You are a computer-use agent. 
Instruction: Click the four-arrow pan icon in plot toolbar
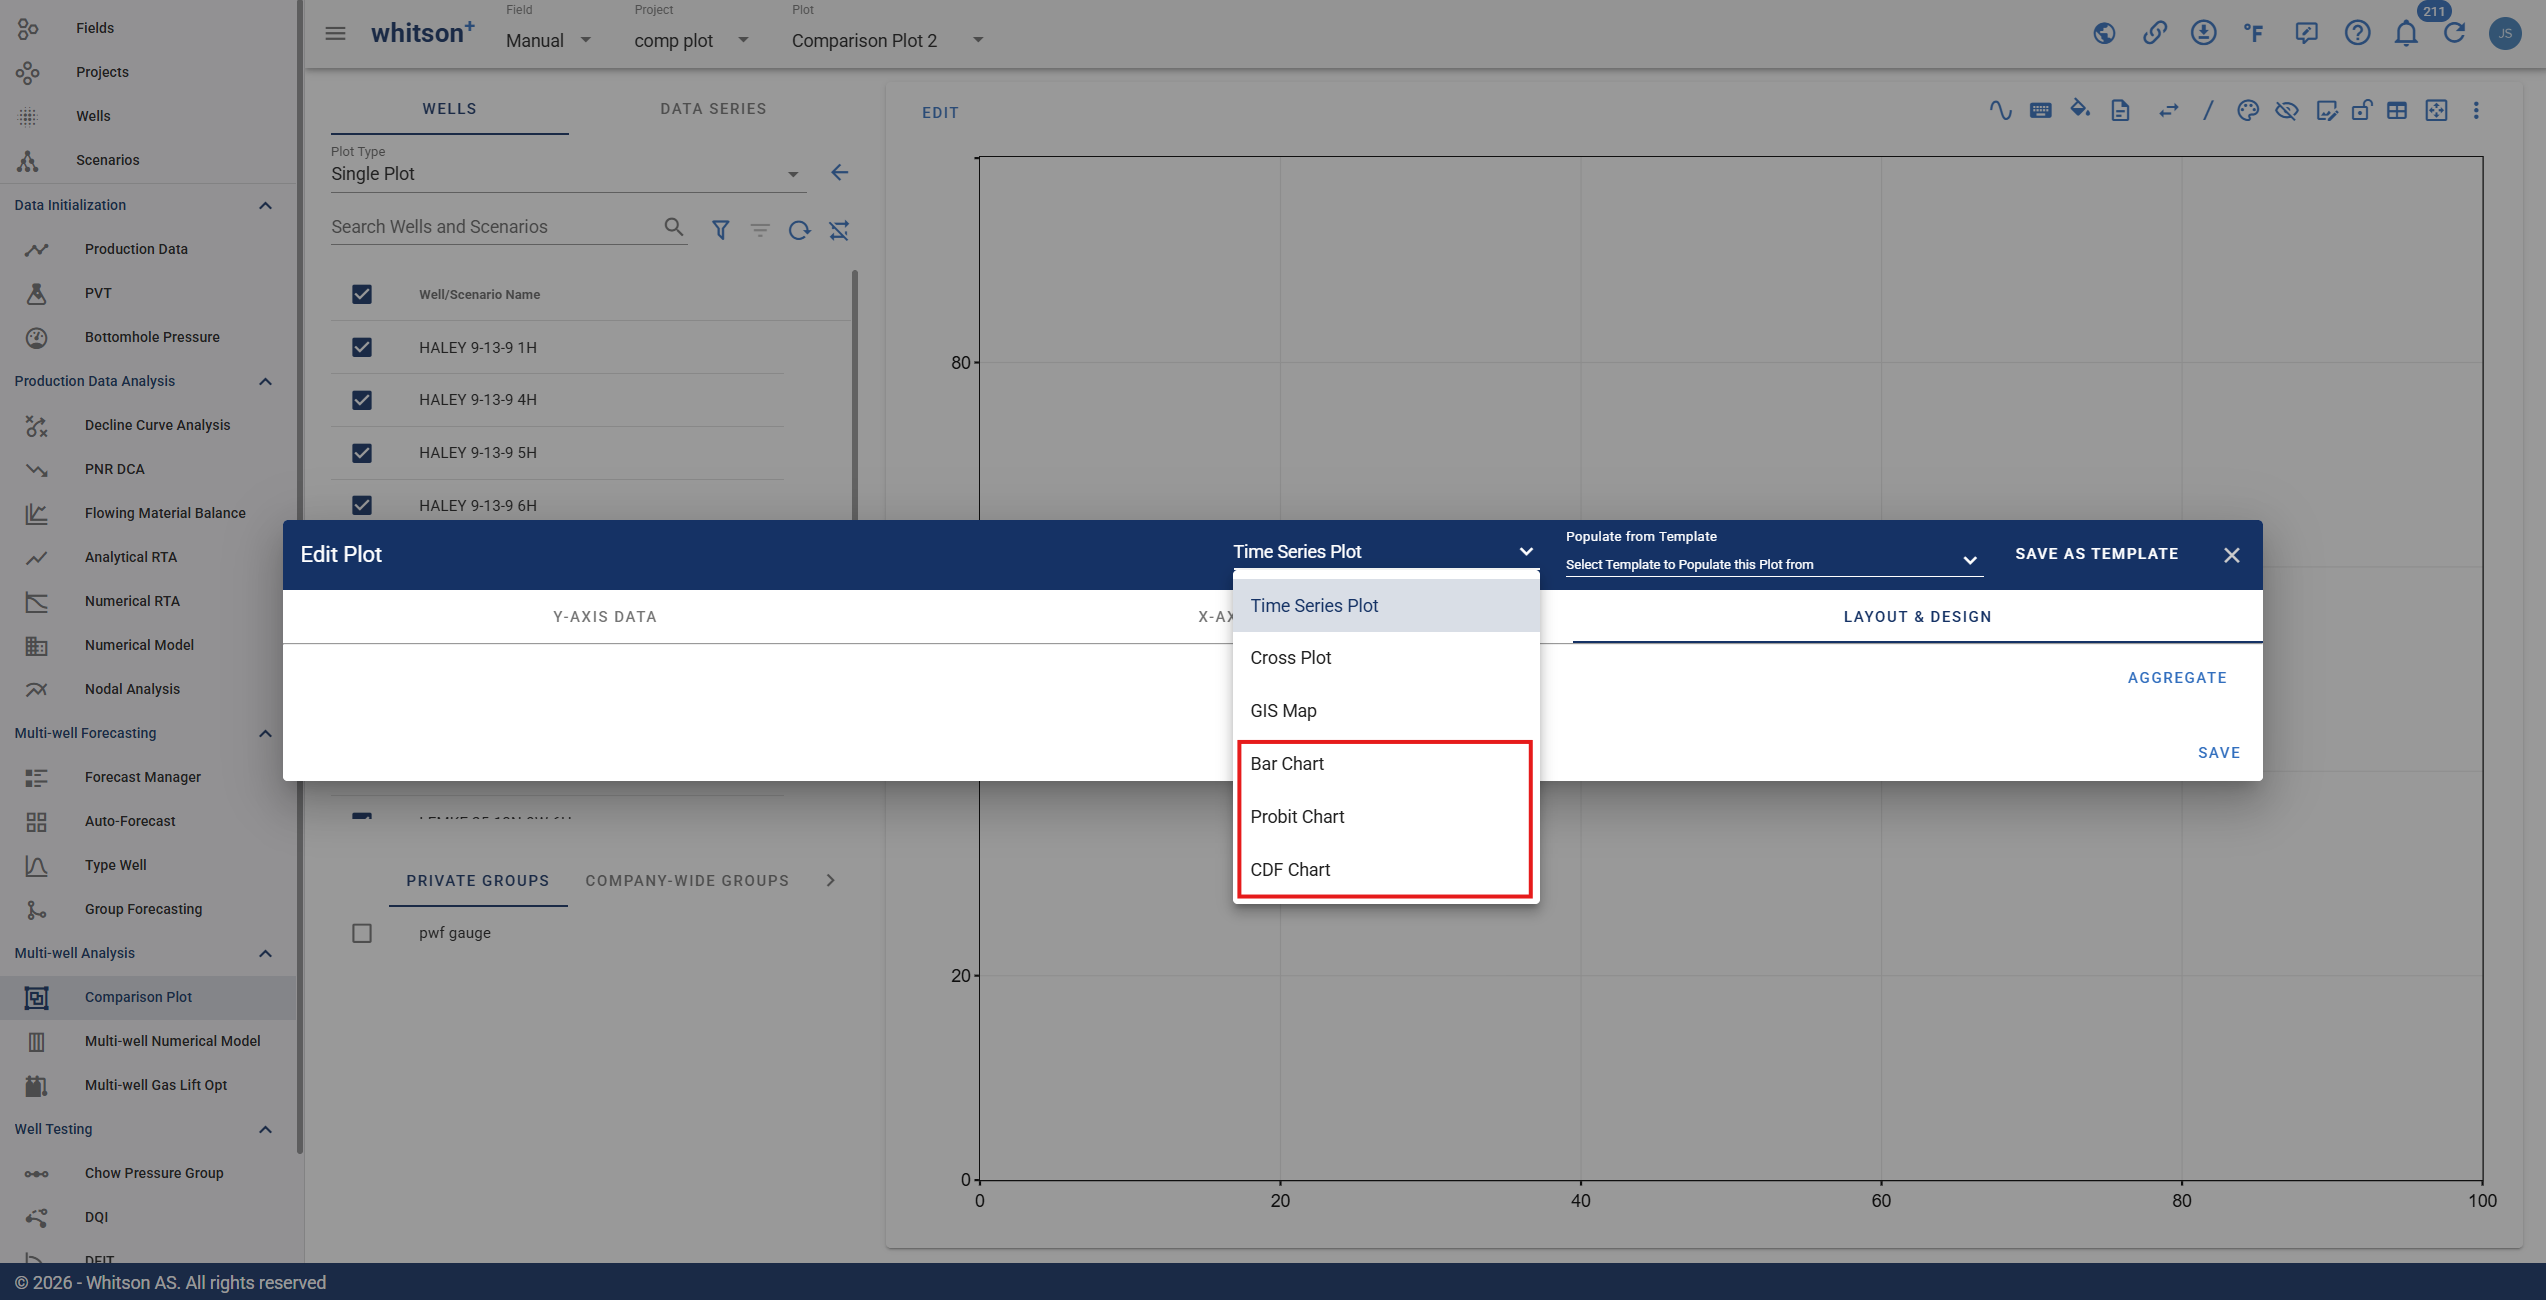[x=2437, y=110]
